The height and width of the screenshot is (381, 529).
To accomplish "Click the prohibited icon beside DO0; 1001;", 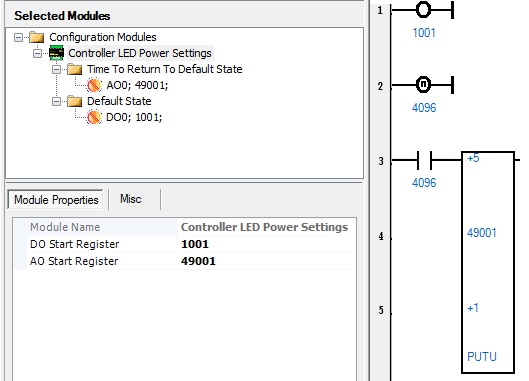I will pos(94,117).
